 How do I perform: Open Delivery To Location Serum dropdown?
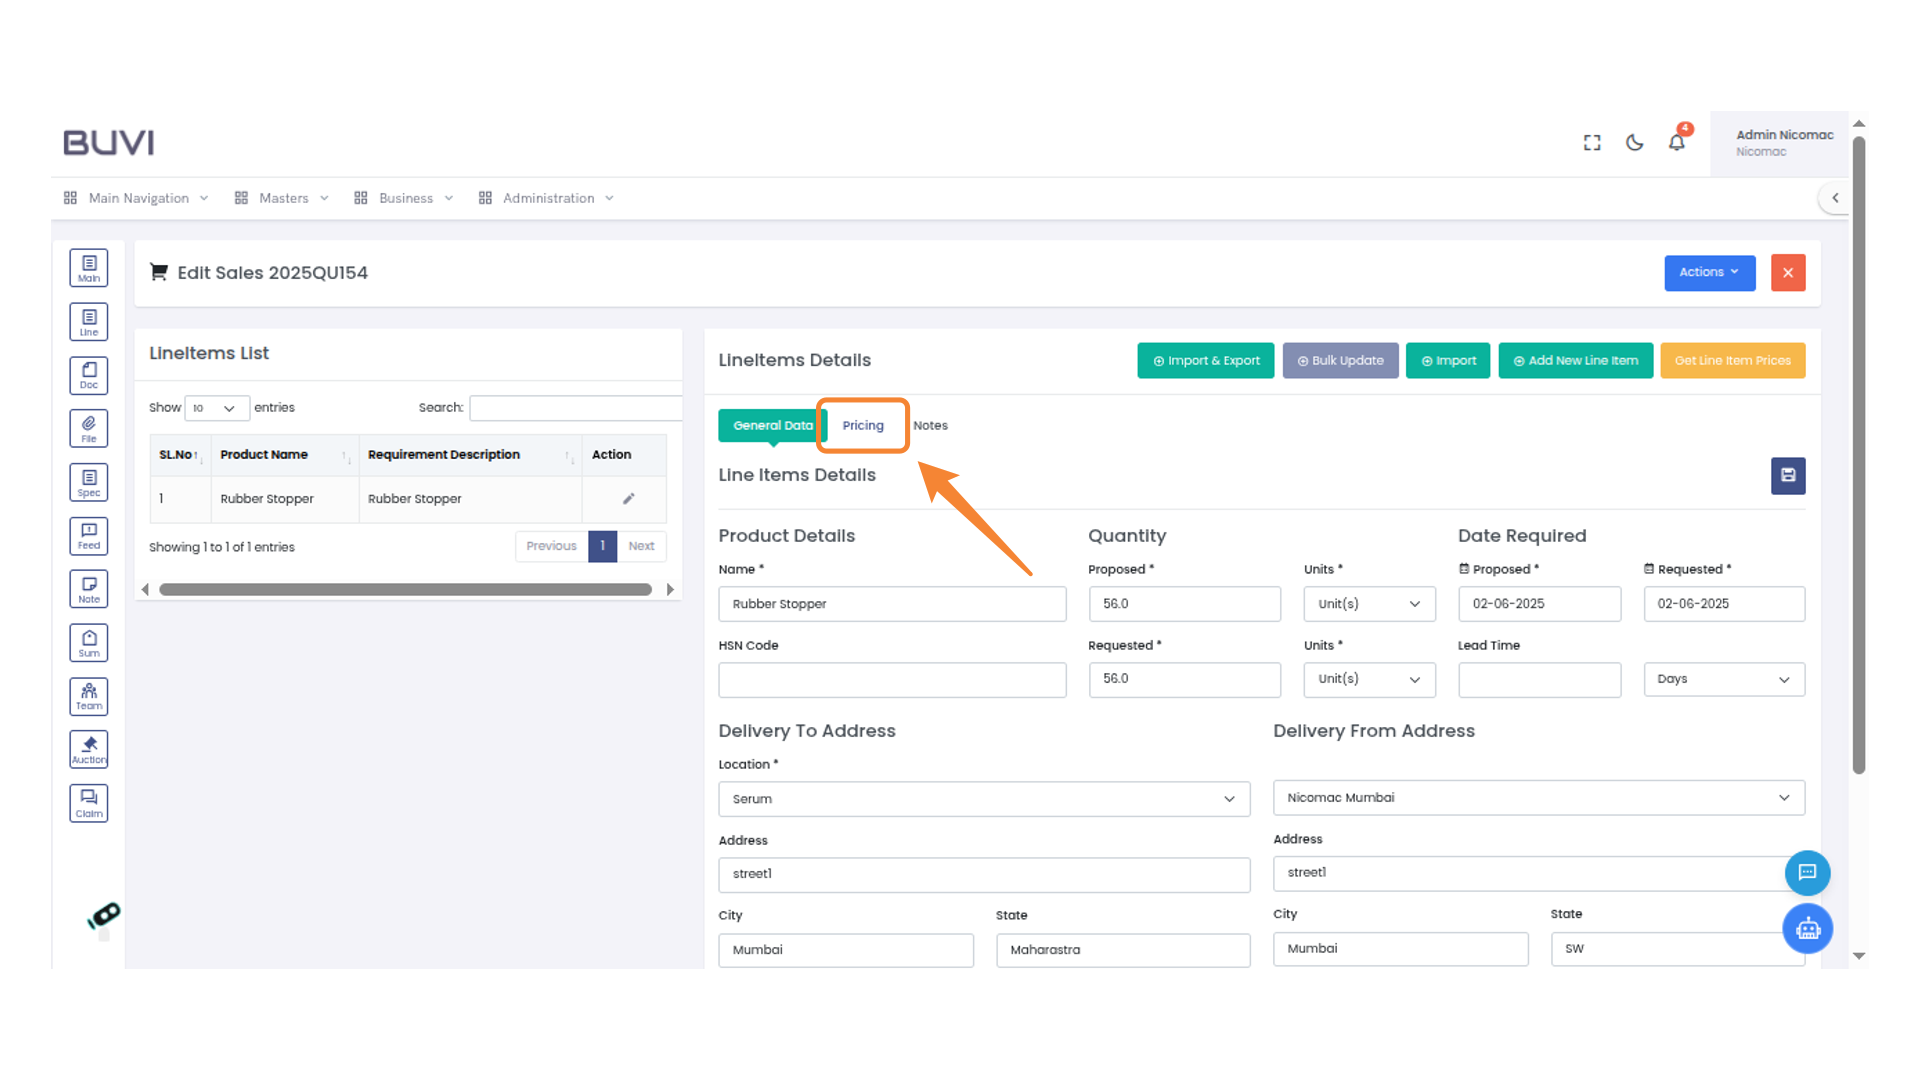tap(984, 799)
